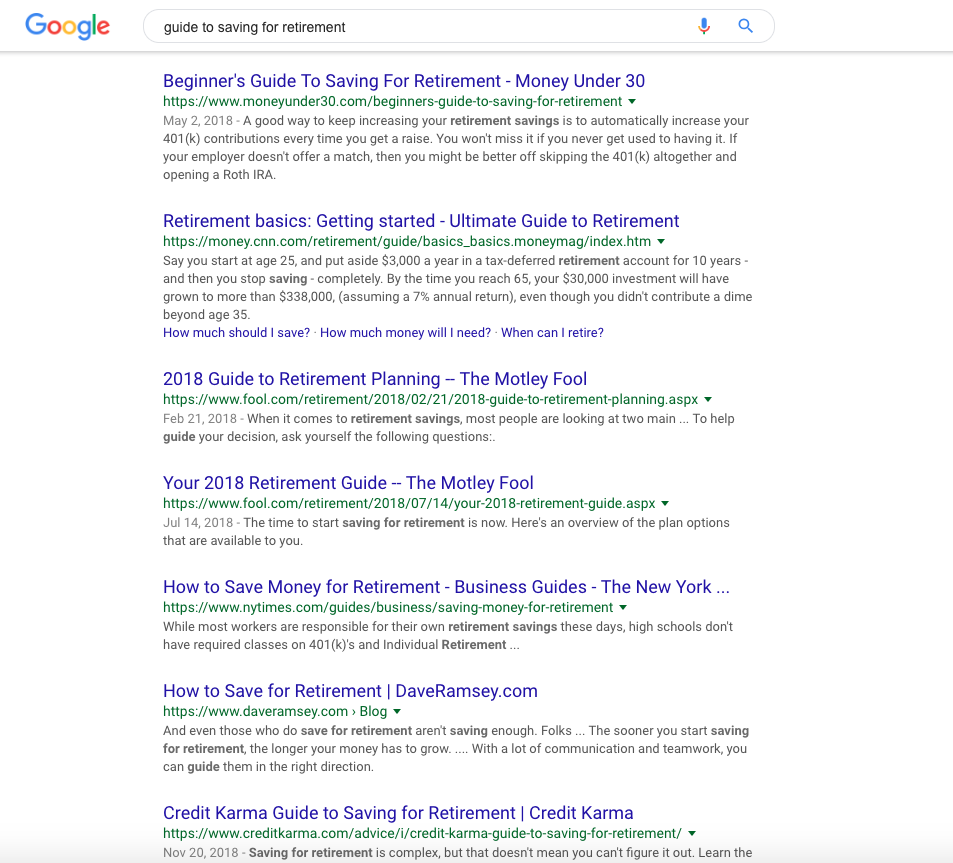Image resolution: width=953 pixels, height=863 pixels.
Task: Expand dropdown arrow next to your-2018-retirement-guide URL
Action: click(665, 503)
